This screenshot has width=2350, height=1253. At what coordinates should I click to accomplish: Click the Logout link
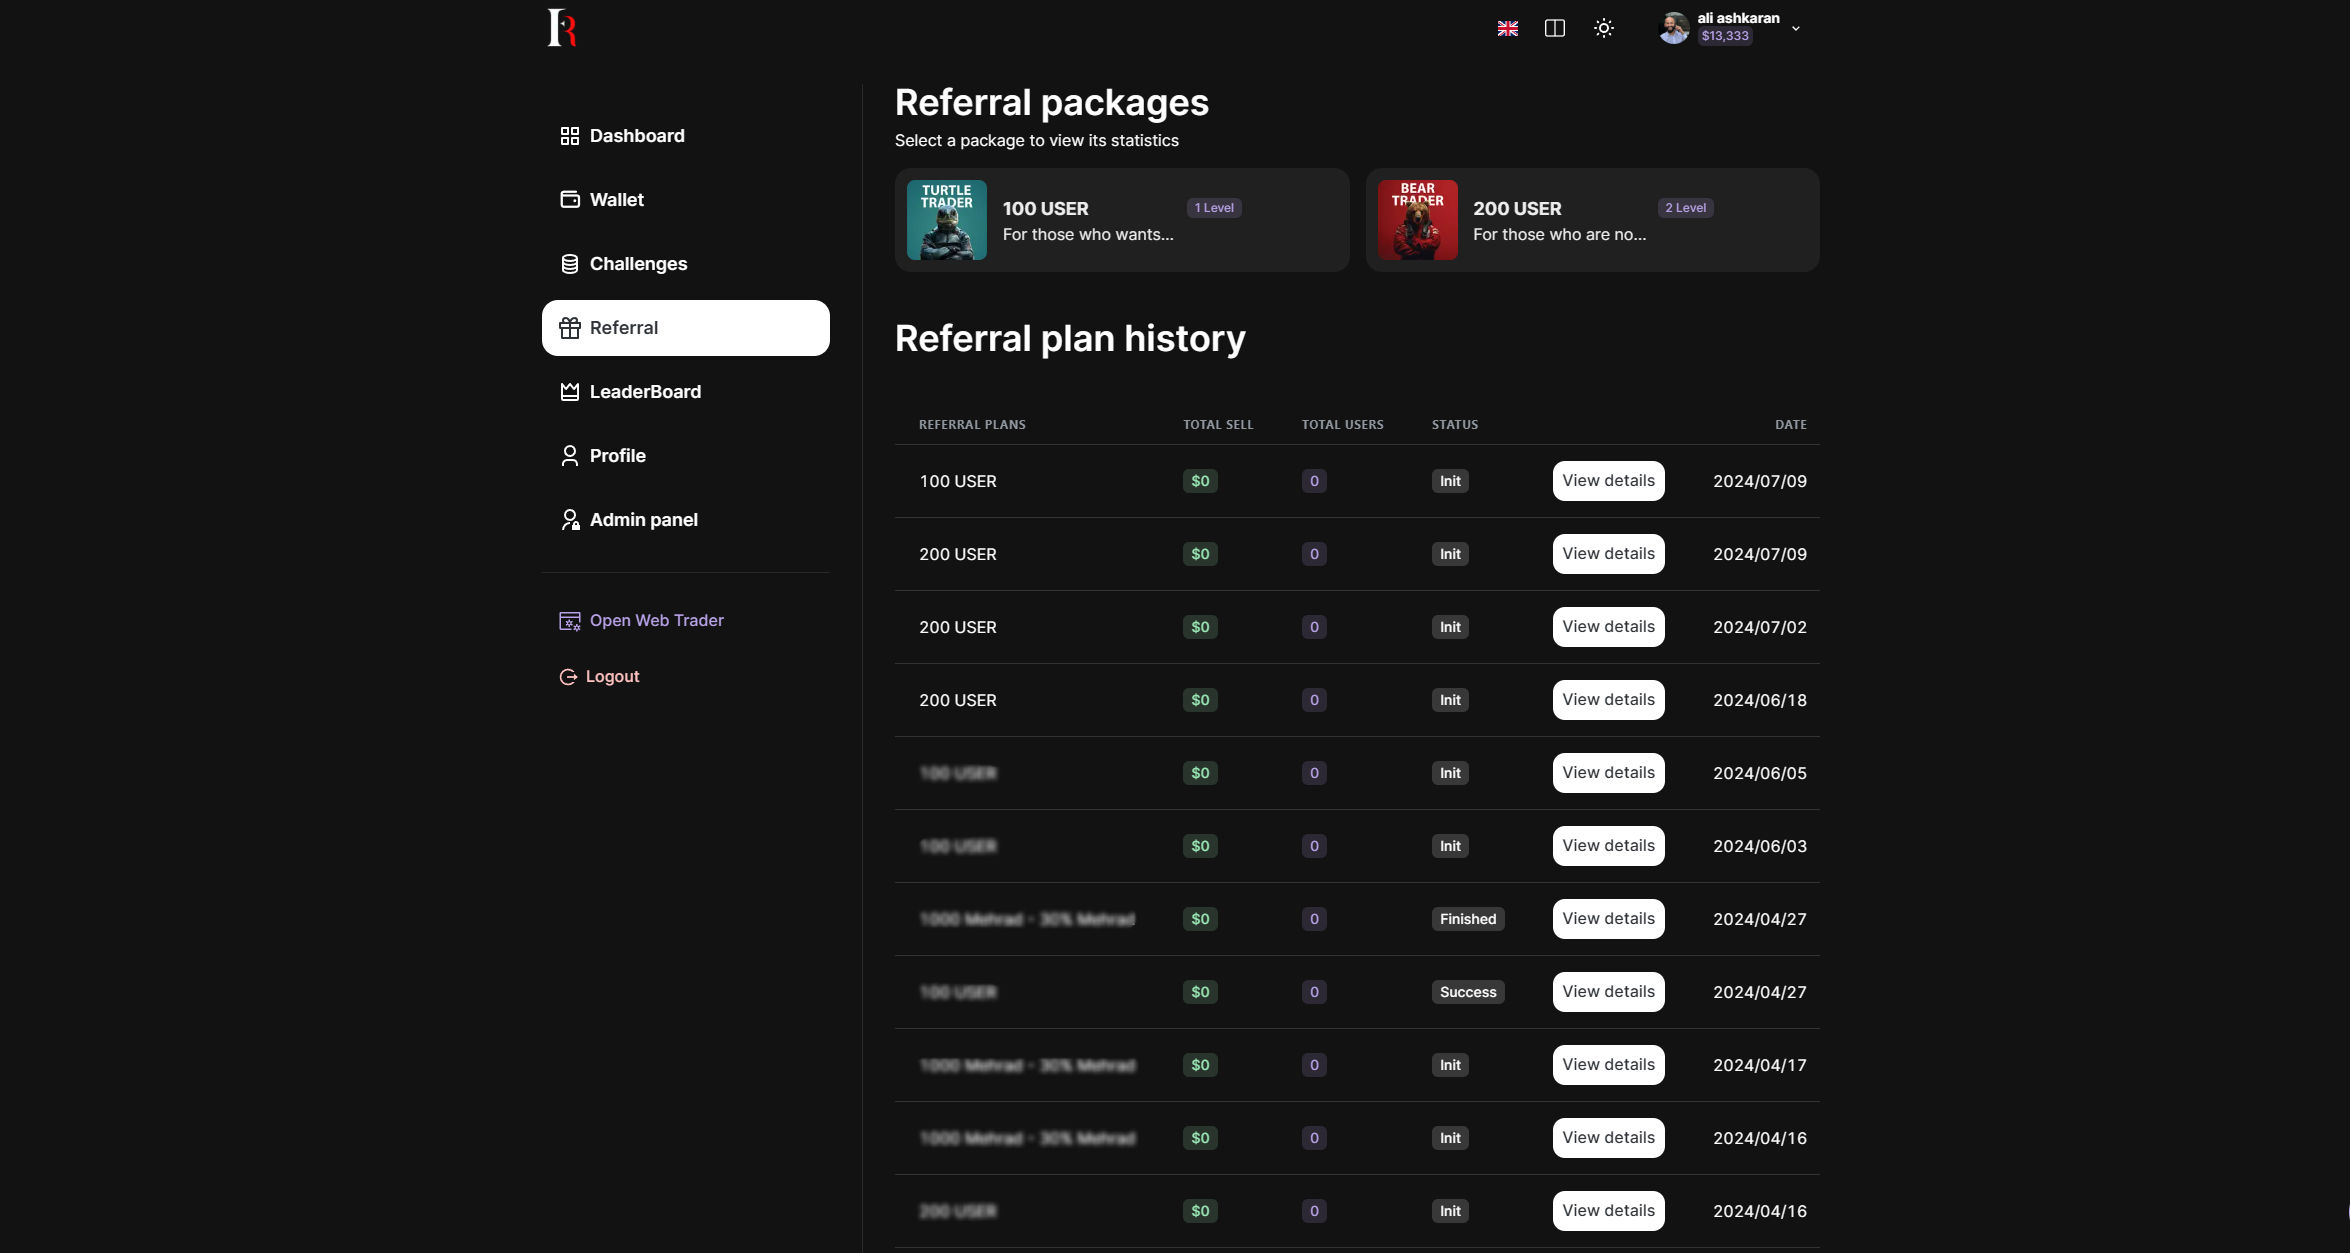click(611, 677)
